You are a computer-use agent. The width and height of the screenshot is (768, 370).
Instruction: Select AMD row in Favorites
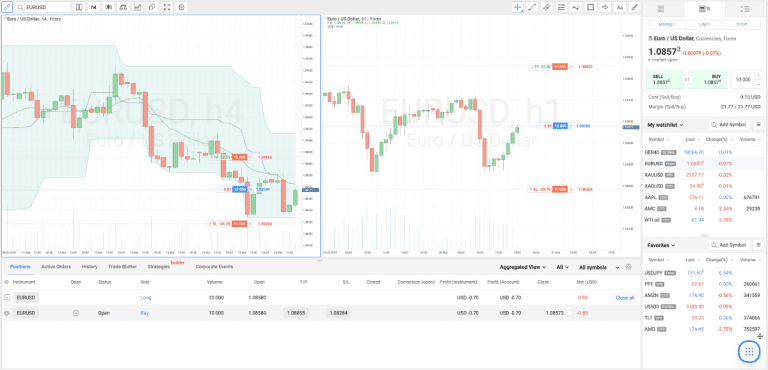tap(704, 328)
